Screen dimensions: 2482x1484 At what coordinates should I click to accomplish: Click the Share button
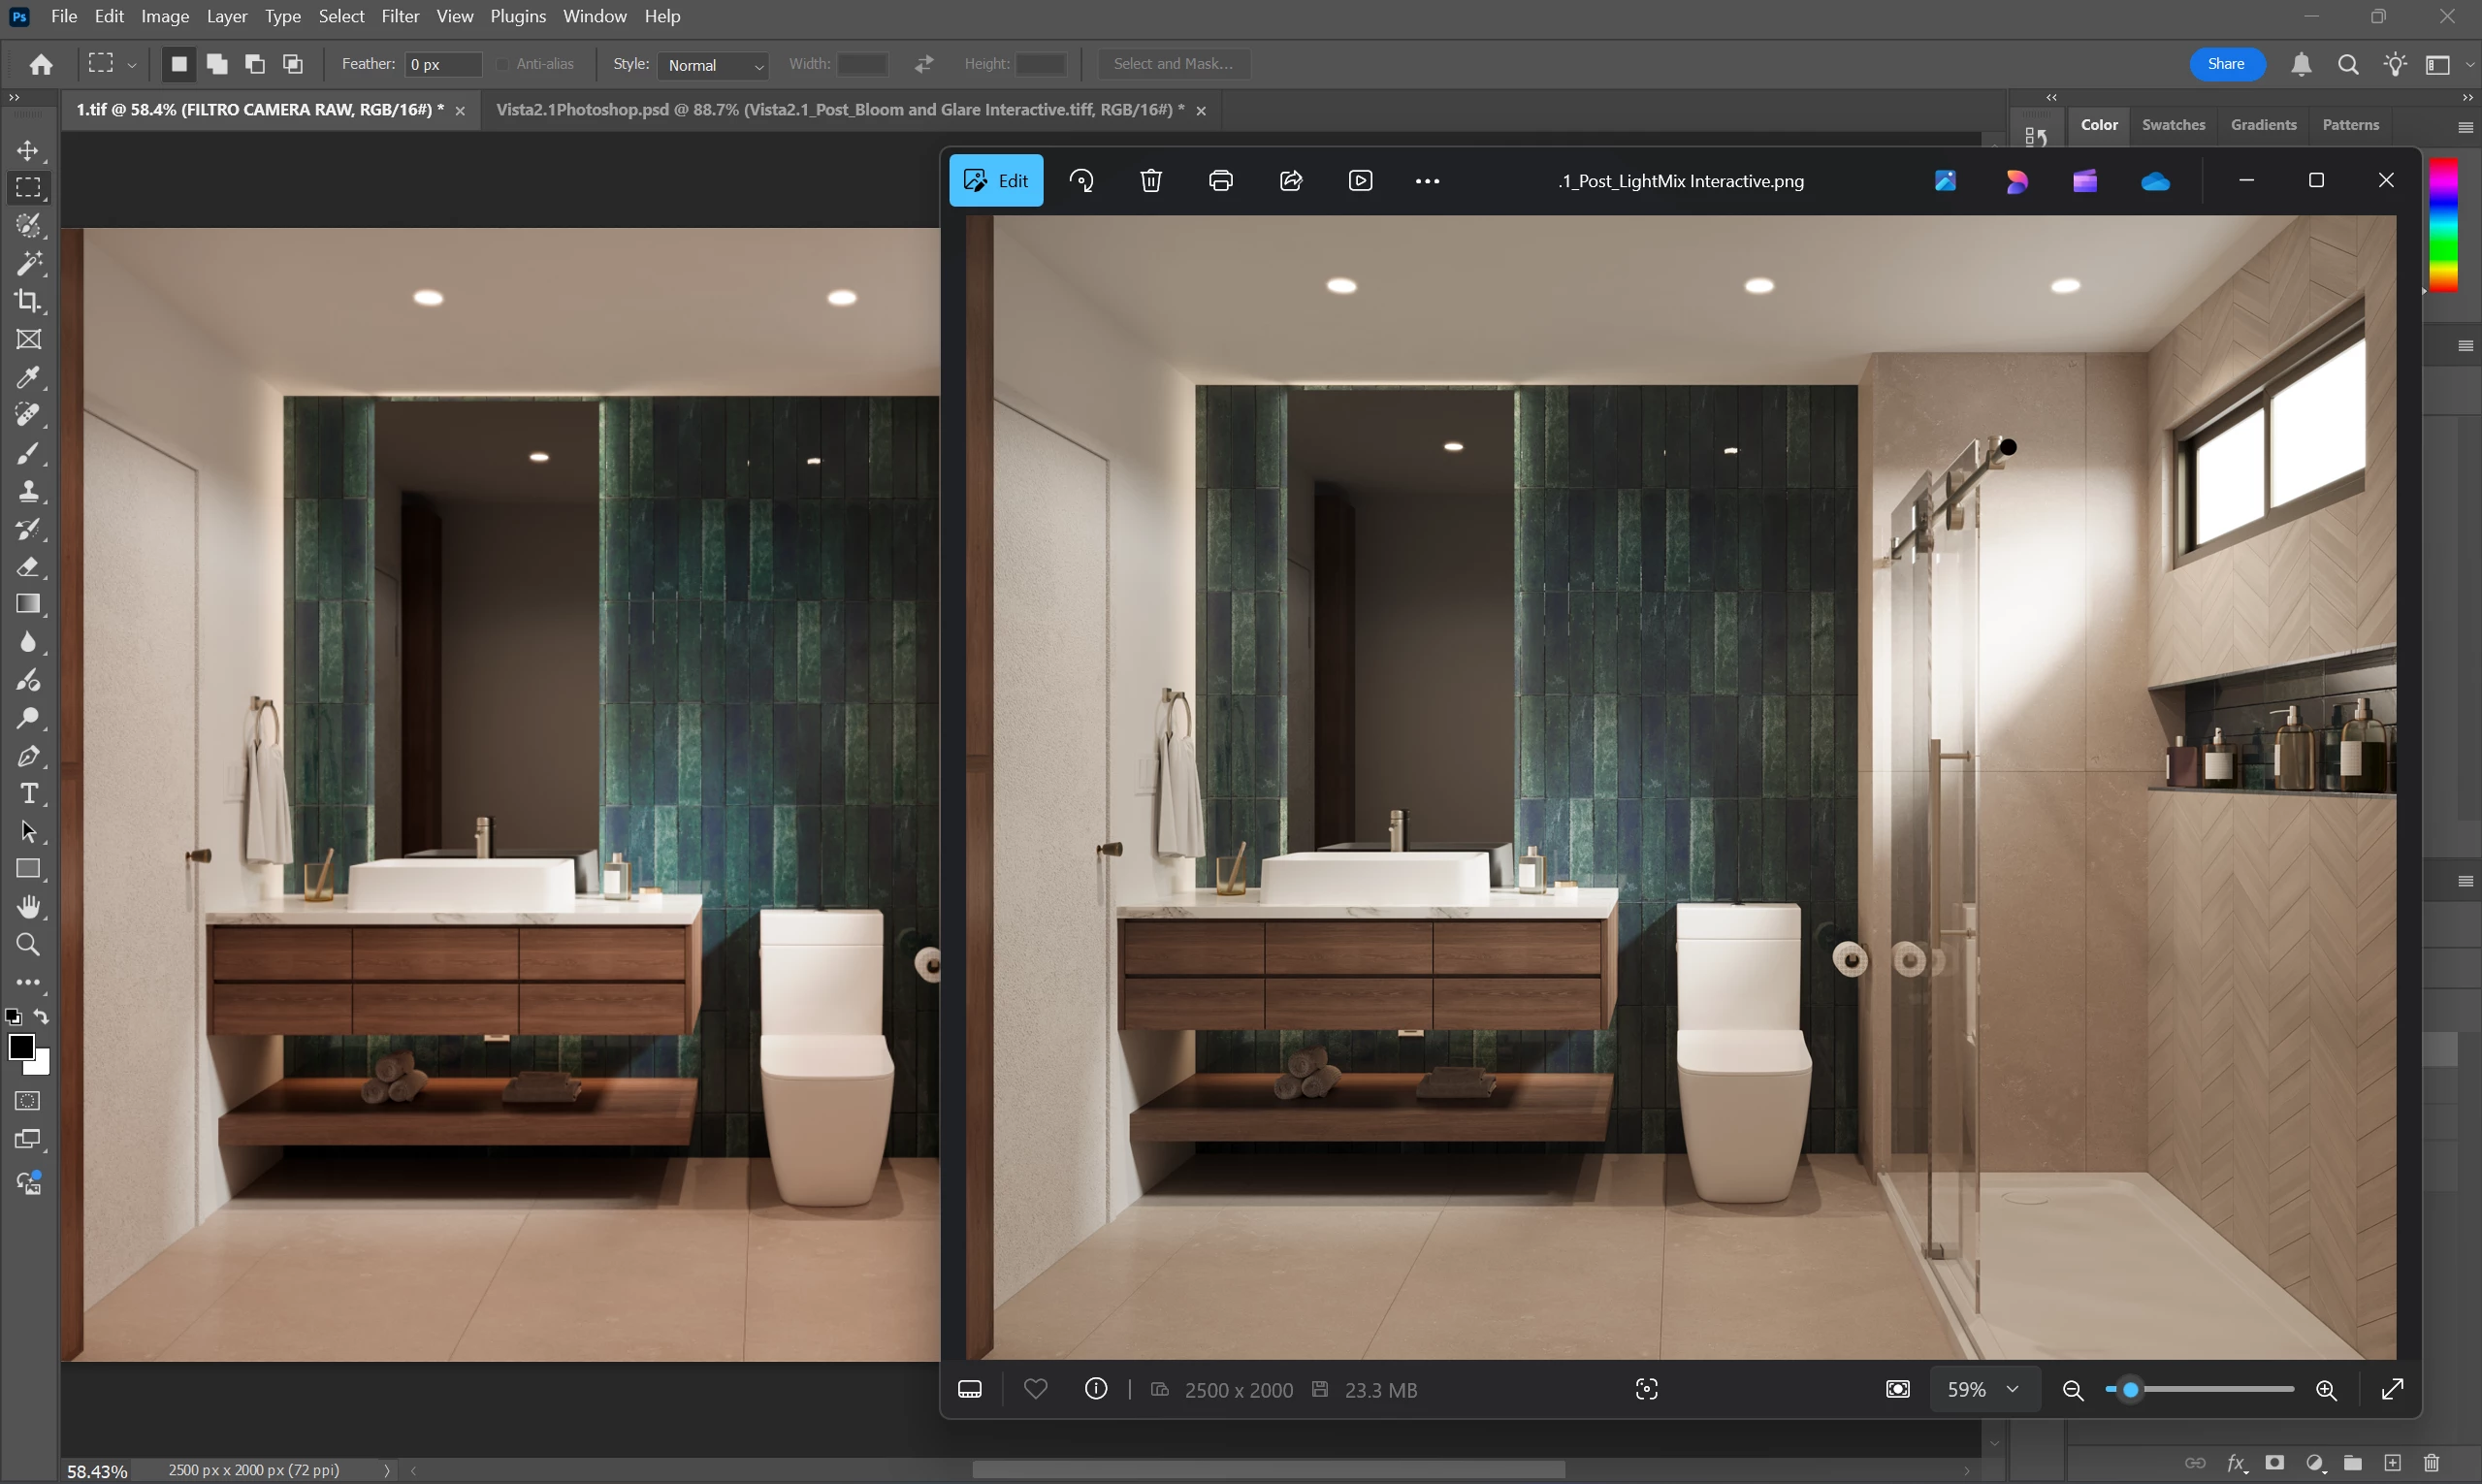[x=2226, y=64]
